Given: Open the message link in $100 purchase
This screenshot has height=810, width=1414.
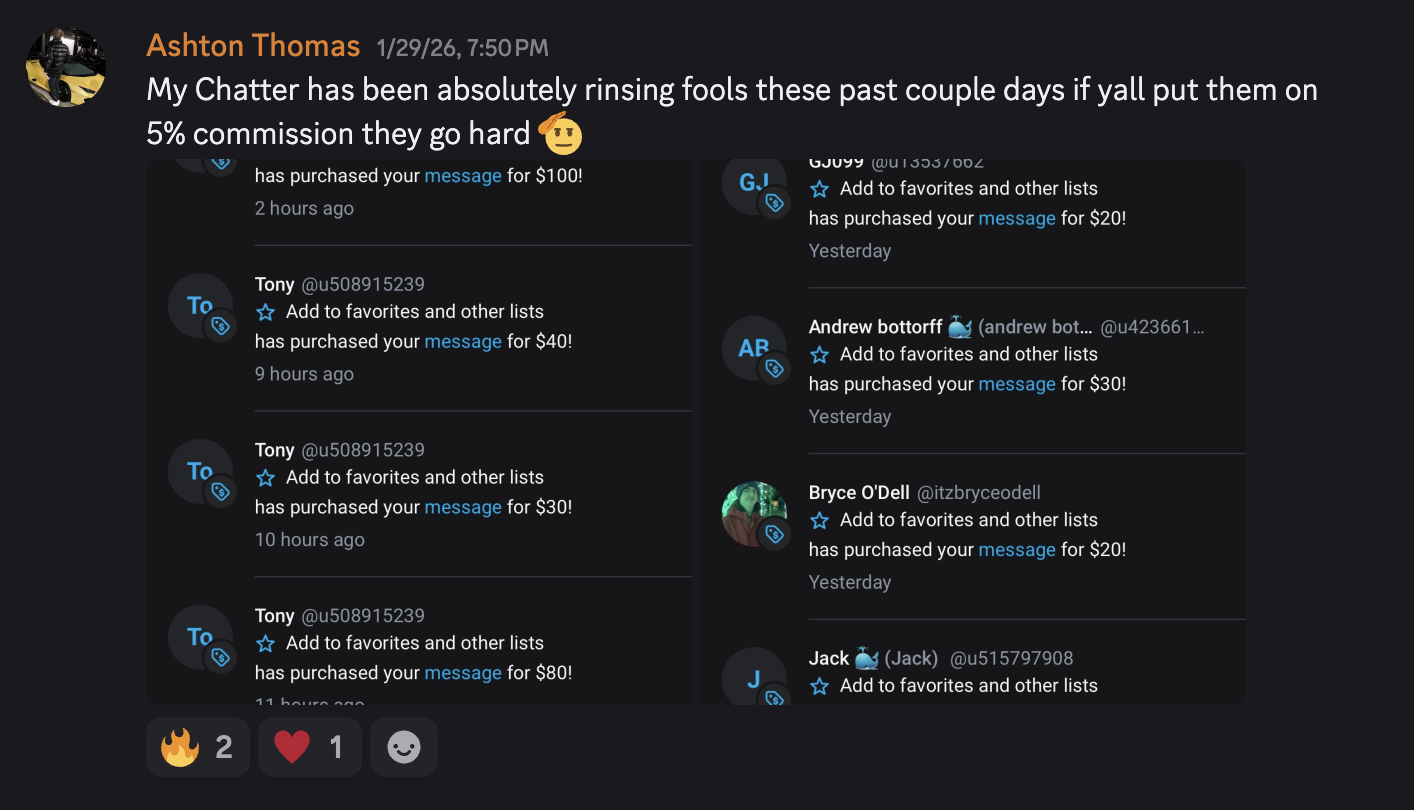Looking at the screenshot, I should (x=463, y=176).
